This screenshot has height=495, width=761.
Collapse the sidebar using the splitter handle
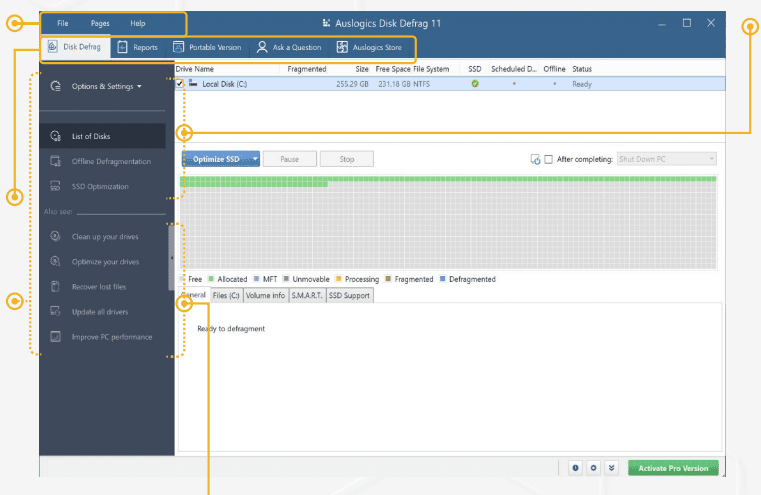171,258
